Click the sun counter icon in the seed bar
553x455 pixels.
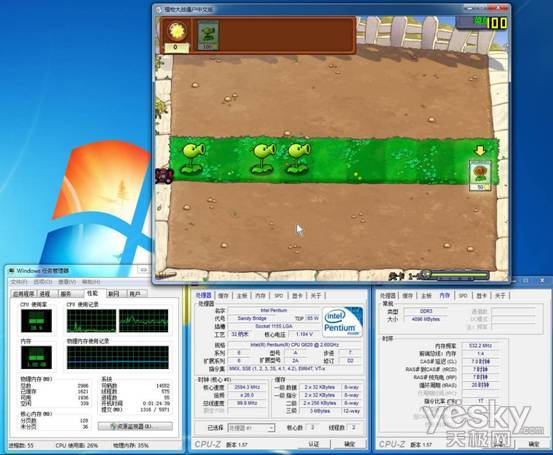pos(176,31)
